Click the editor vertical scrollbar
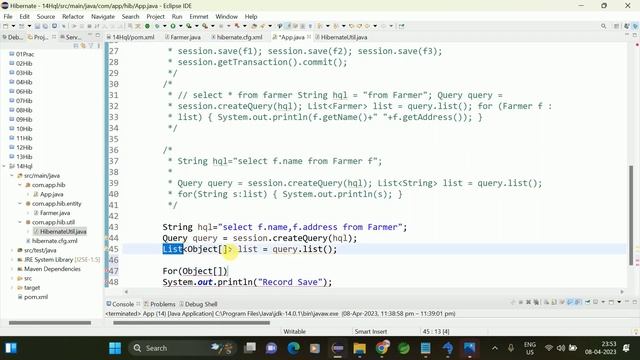The height and width of the screenshot is (360, 640). coord(631,215)
